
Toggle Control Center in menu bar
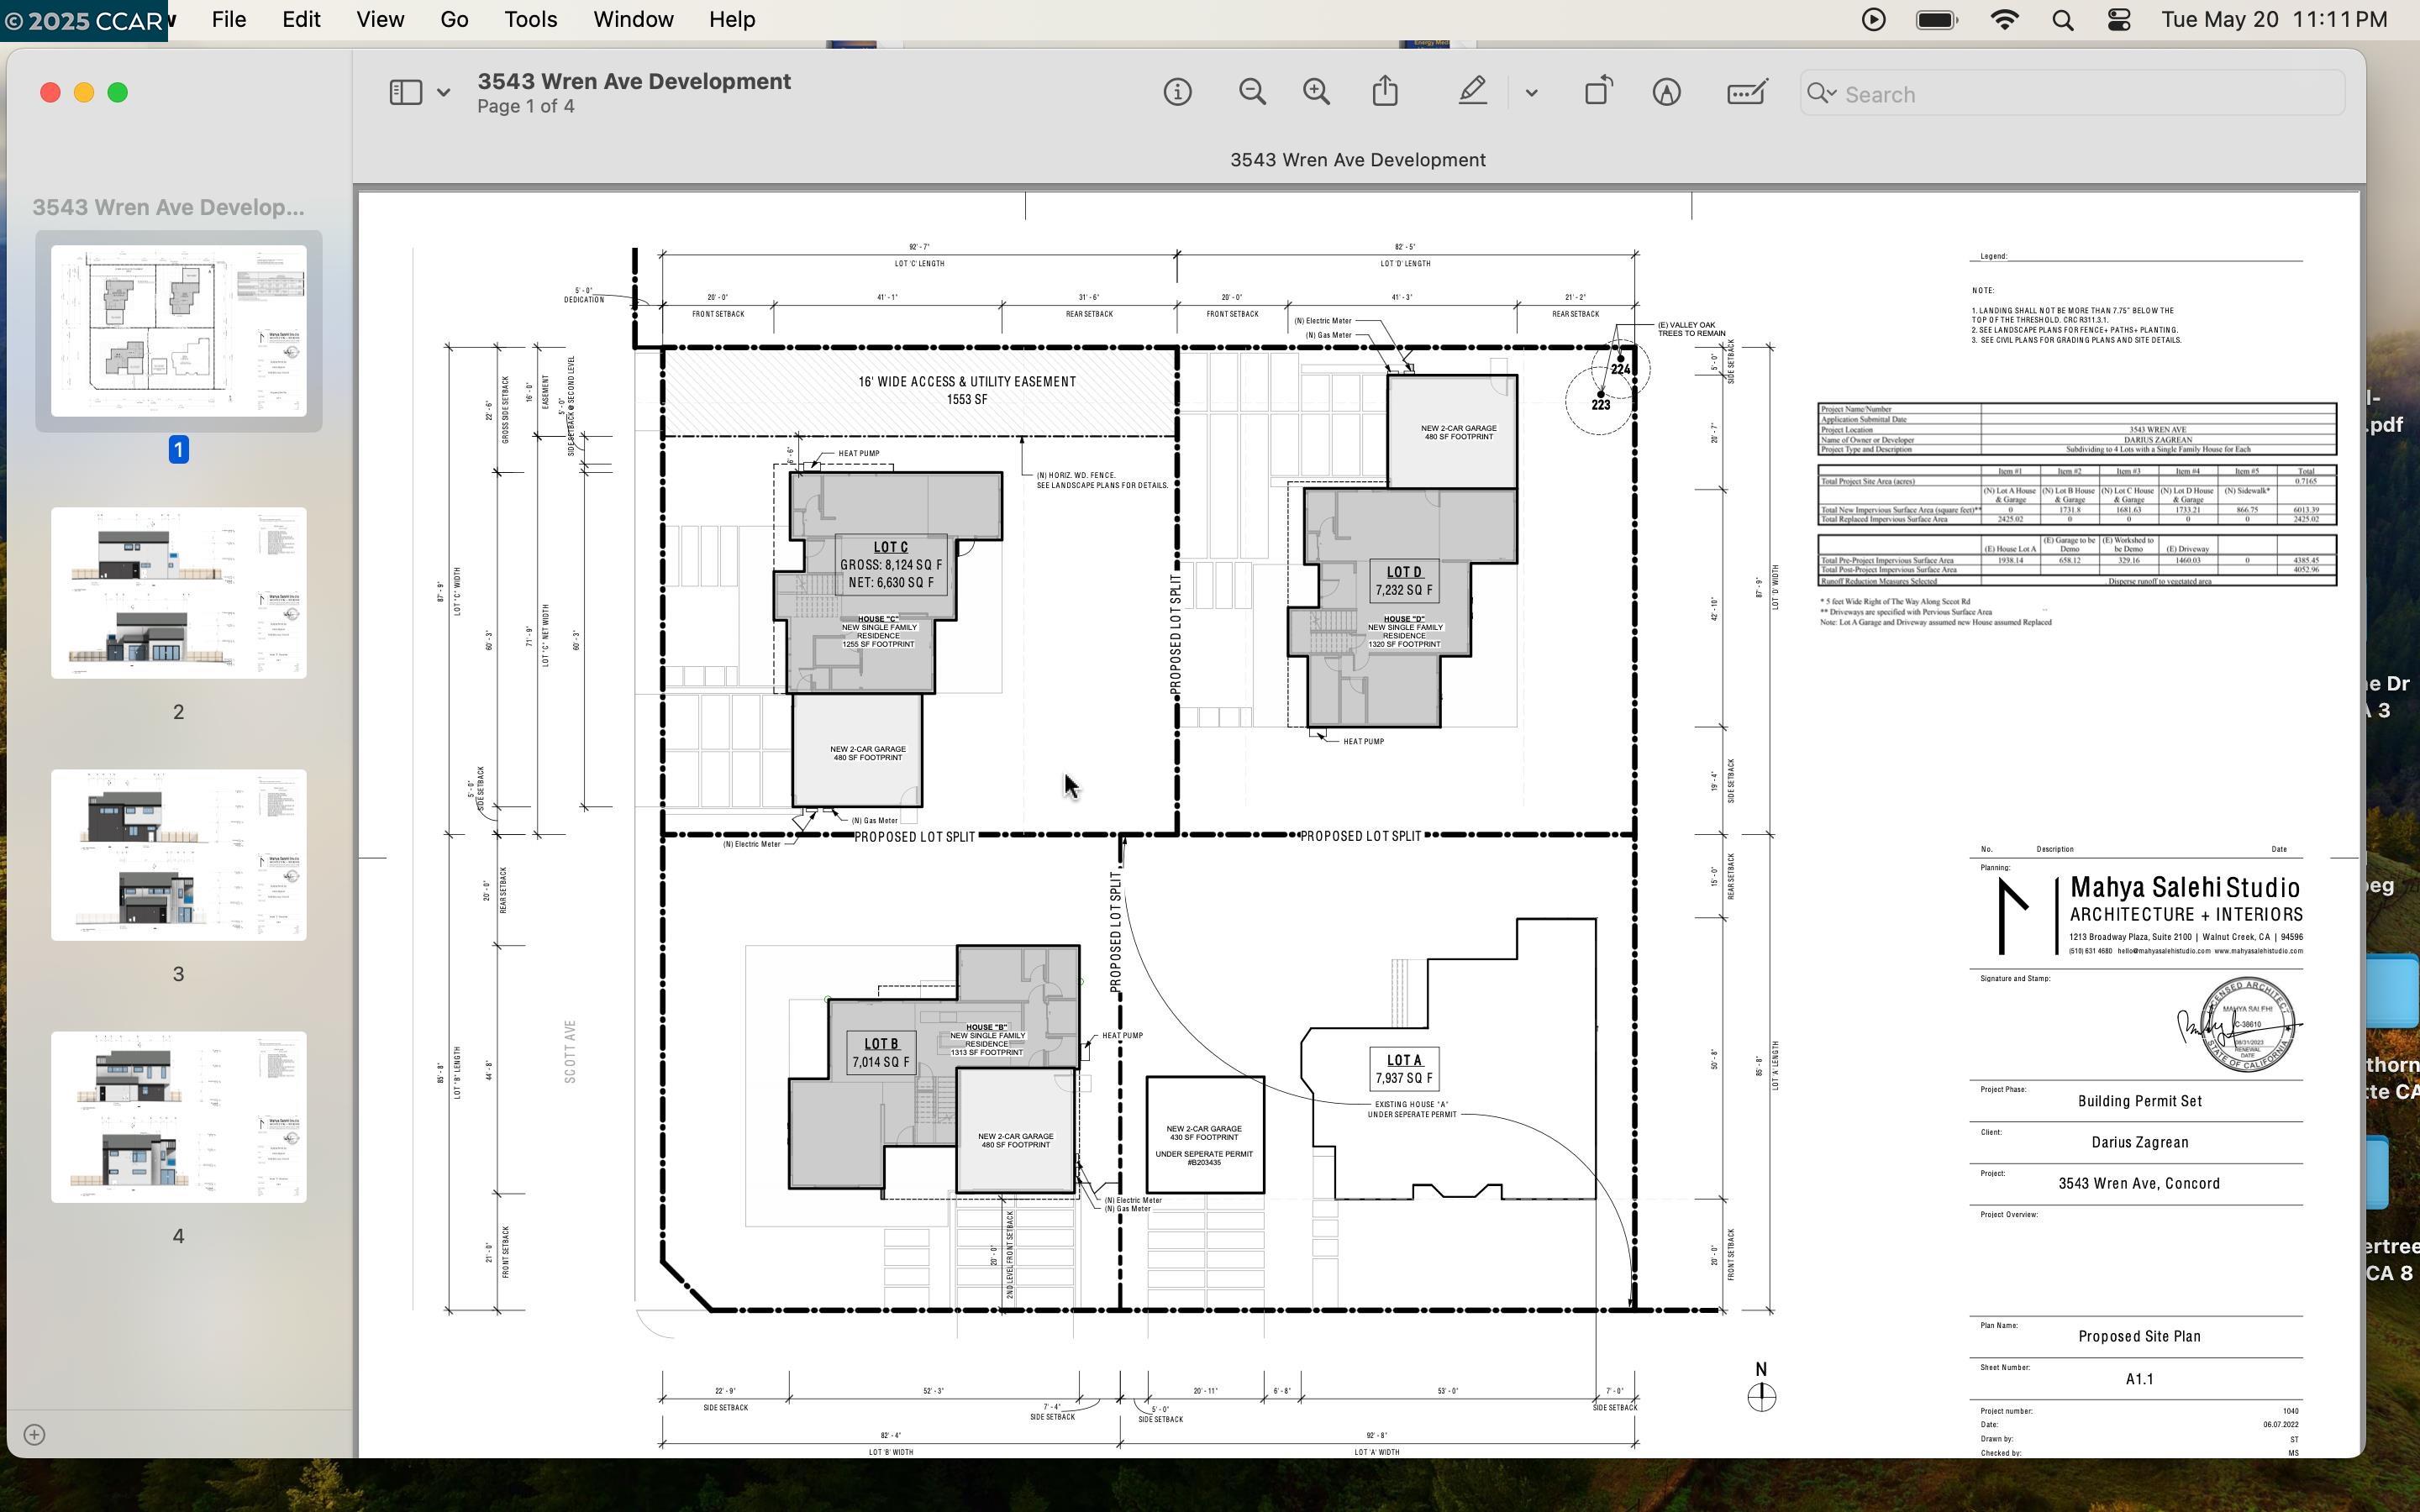[2119, 18]
